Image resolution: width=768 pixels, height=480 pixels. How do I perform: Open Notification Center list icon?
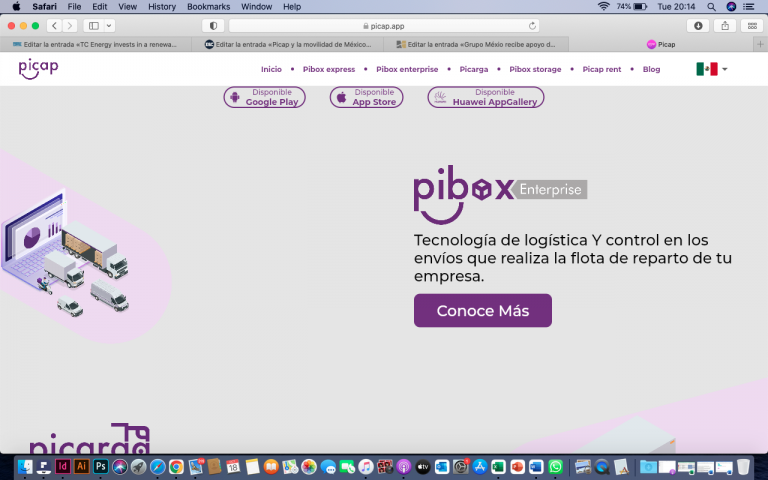pyautogui.click(x=749, y=6)
